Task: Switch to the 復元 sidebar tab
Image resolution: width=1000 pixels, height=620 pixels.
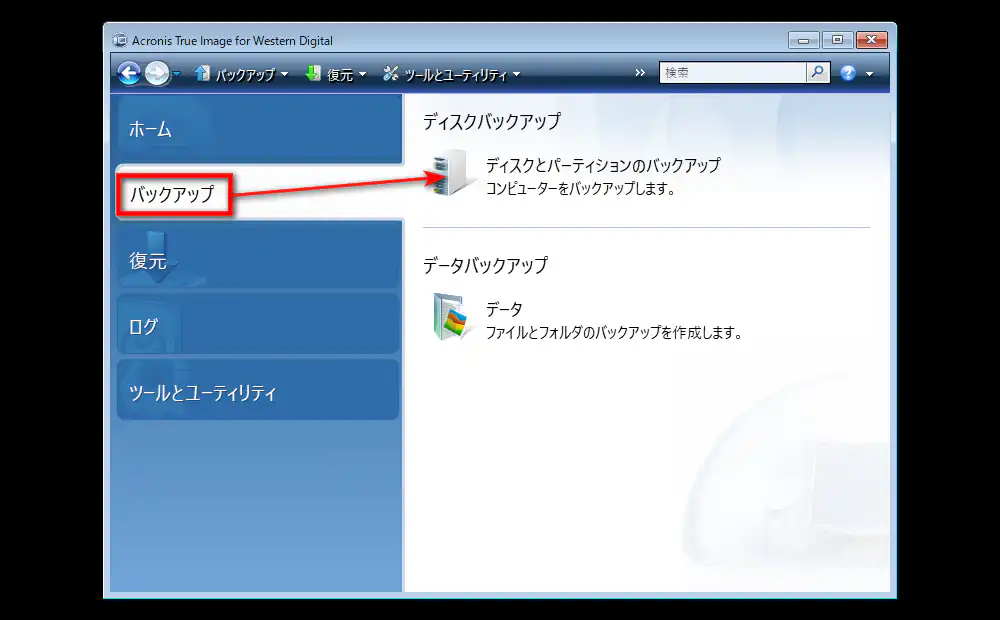Action: 258,261
